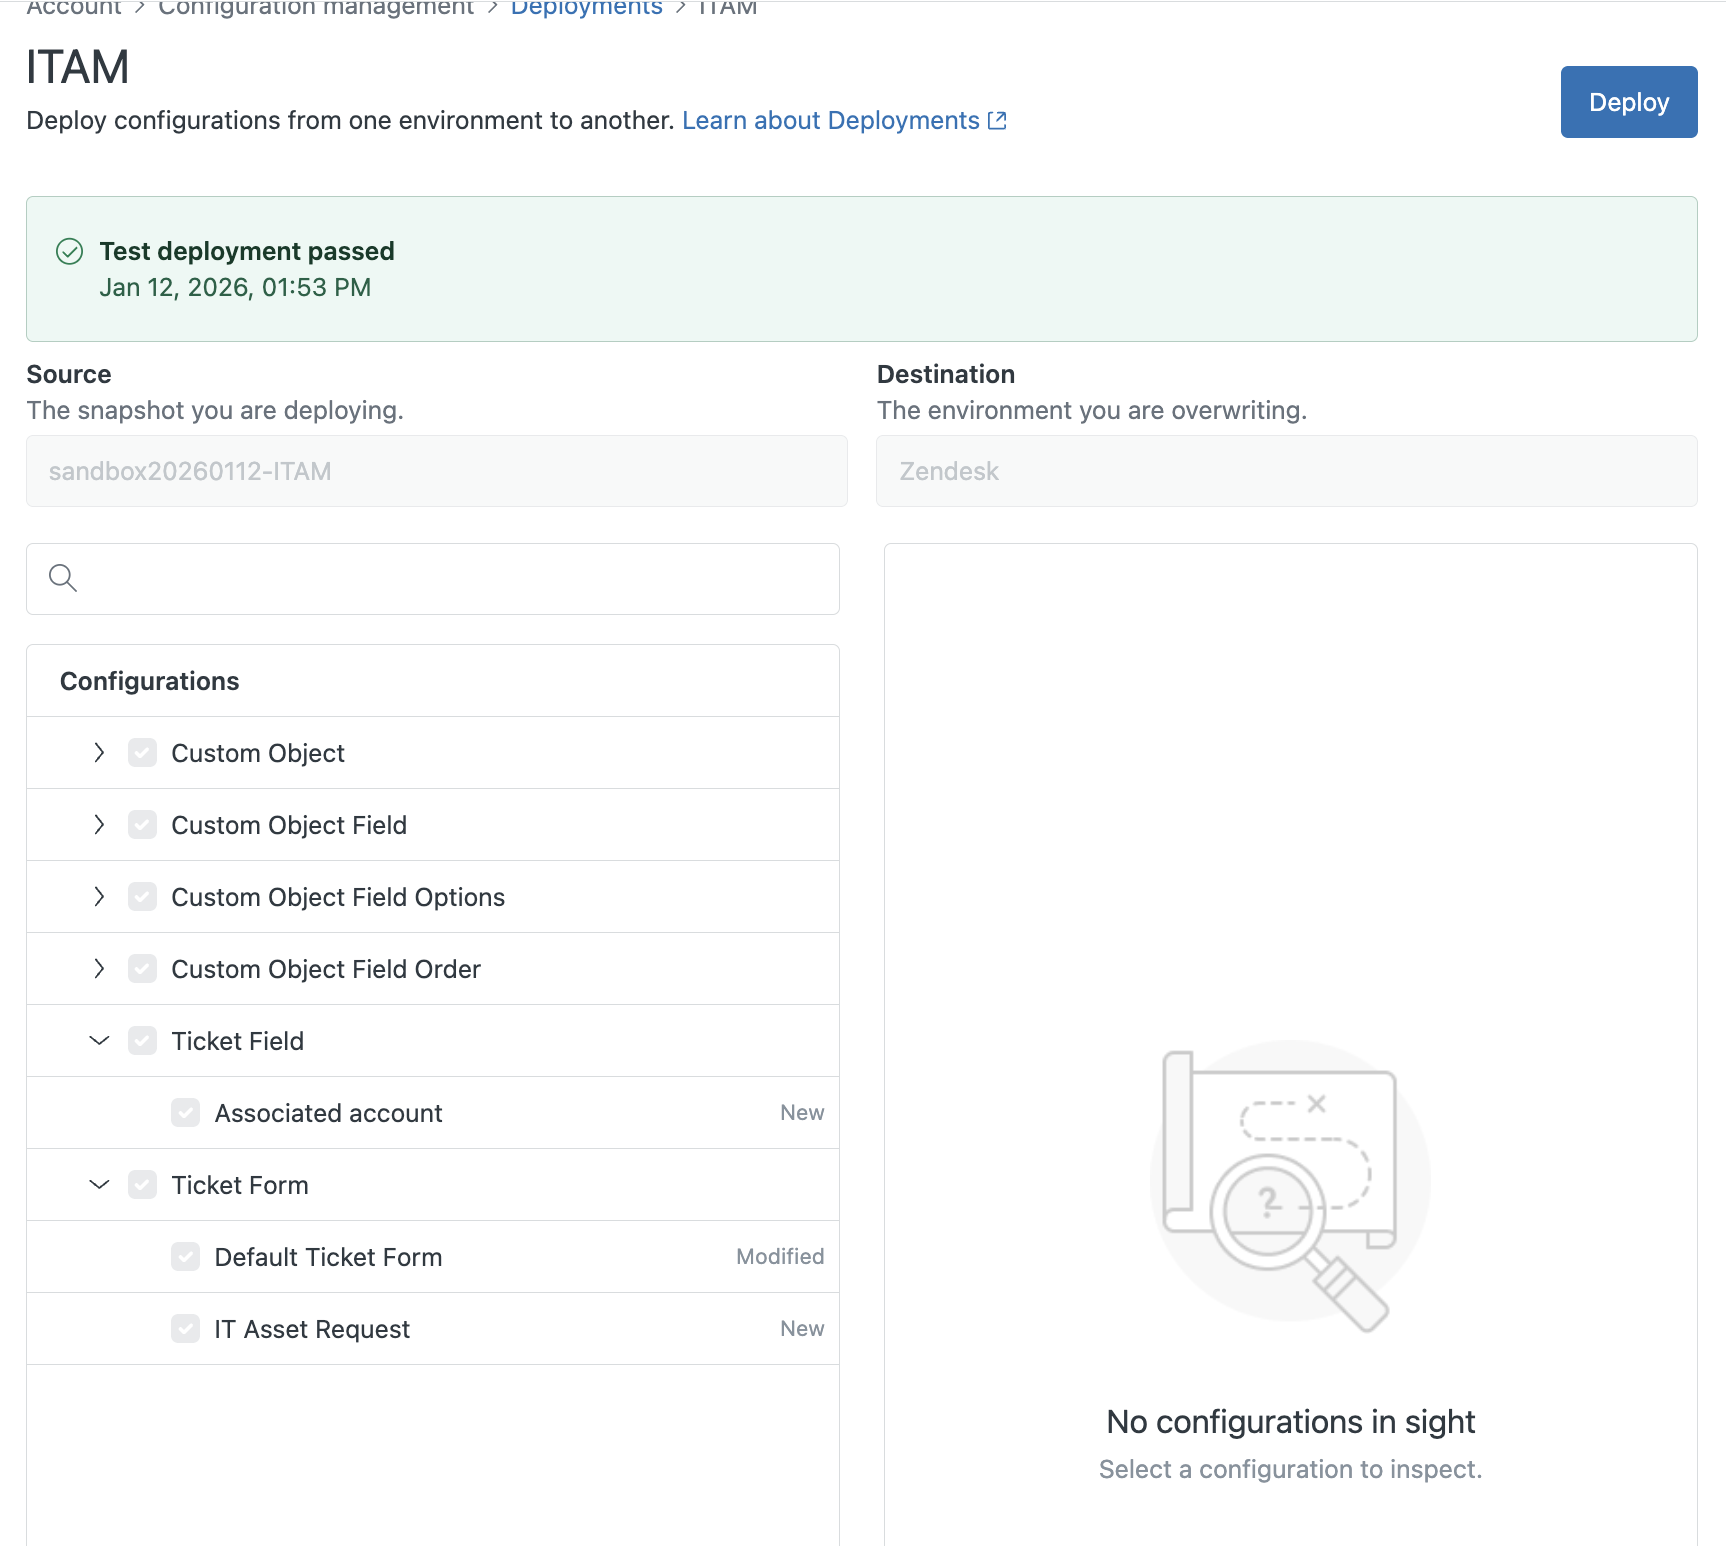Expand Custom Object Field Order chevron
This screenshot has height=1546, width=1726.
point(98,969)
